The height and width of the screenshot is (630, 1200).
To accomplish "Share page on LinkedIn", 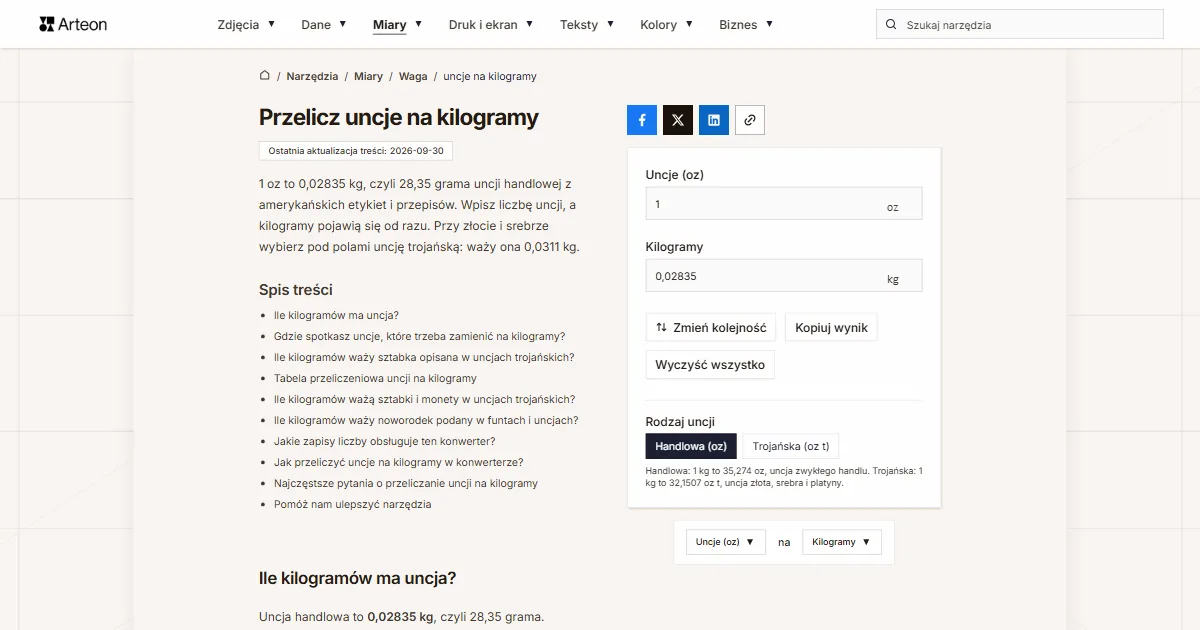I will [x=714, y=120].
